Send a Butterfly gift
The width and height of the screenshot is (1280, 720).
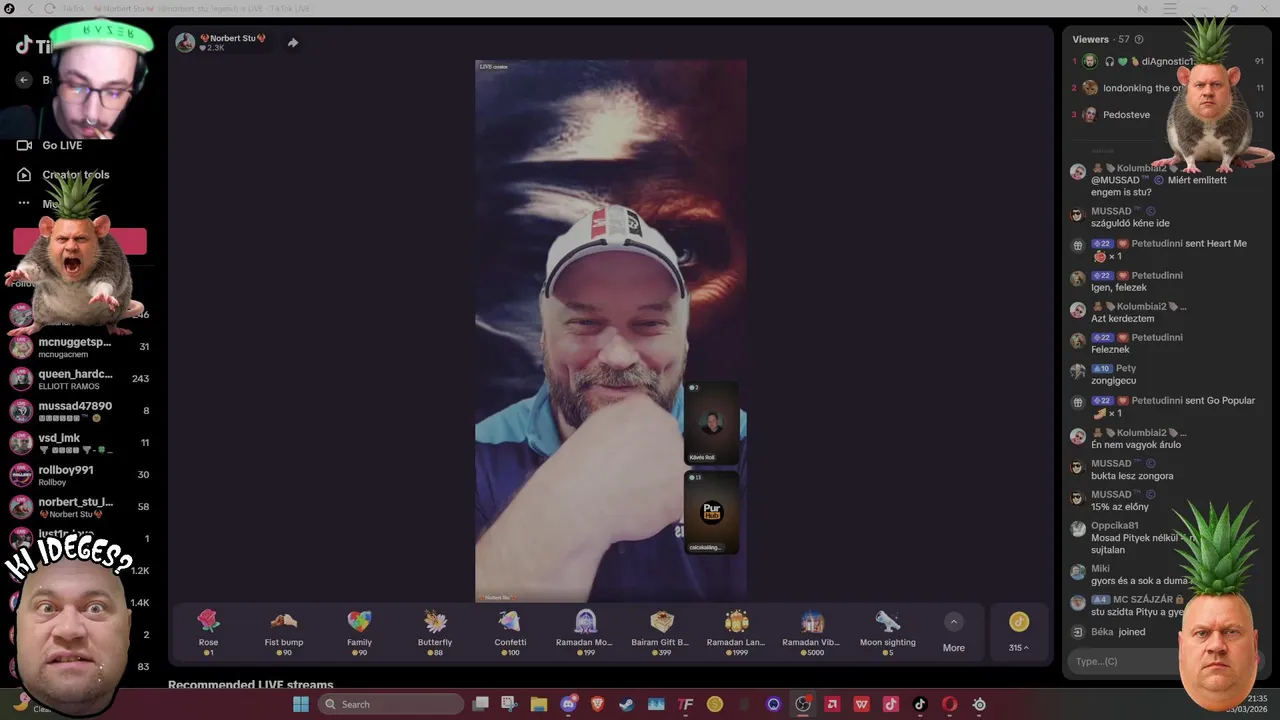[x=435, y=632]
